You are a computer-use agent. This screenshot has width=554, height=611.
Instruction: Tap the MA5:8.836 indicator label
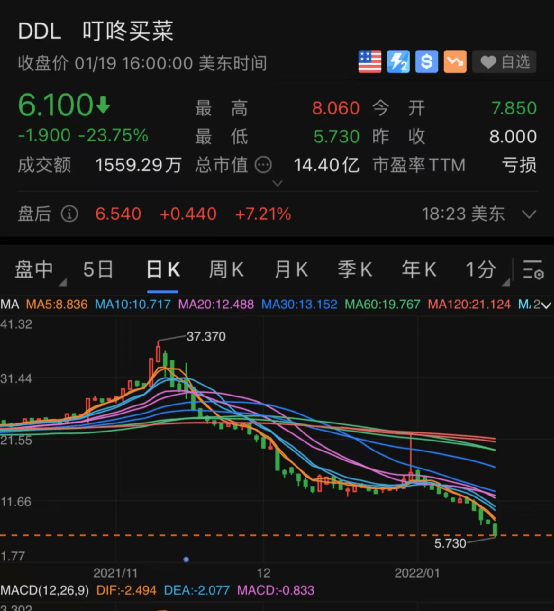click(x=57, y=304)
